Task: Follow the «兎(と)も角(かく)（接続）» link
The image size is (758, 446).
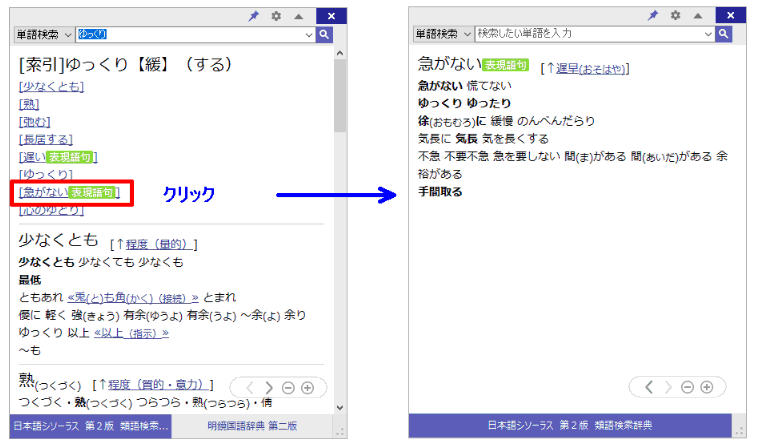Action: pyautogui.click(x=133, y=298)
